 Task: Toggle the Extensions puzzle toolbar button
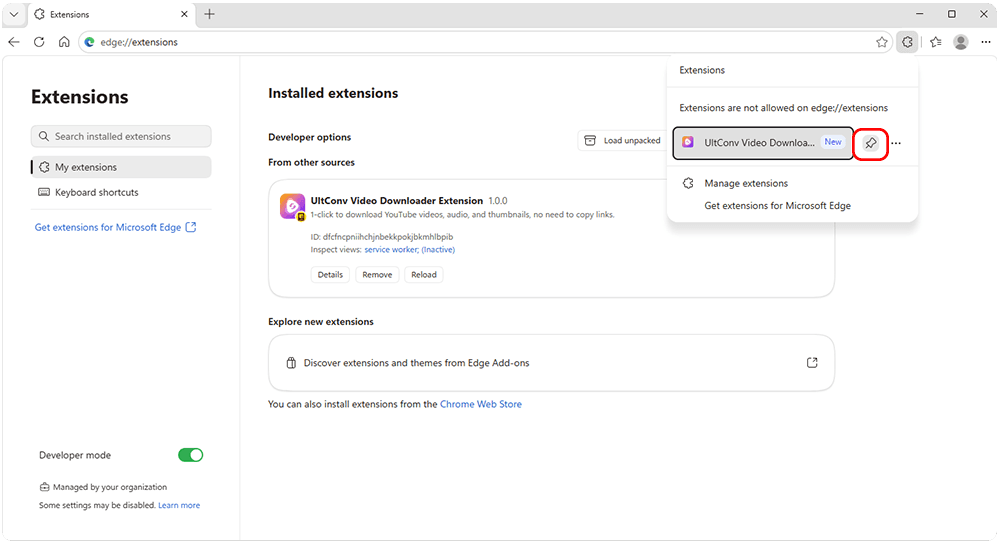907,42
